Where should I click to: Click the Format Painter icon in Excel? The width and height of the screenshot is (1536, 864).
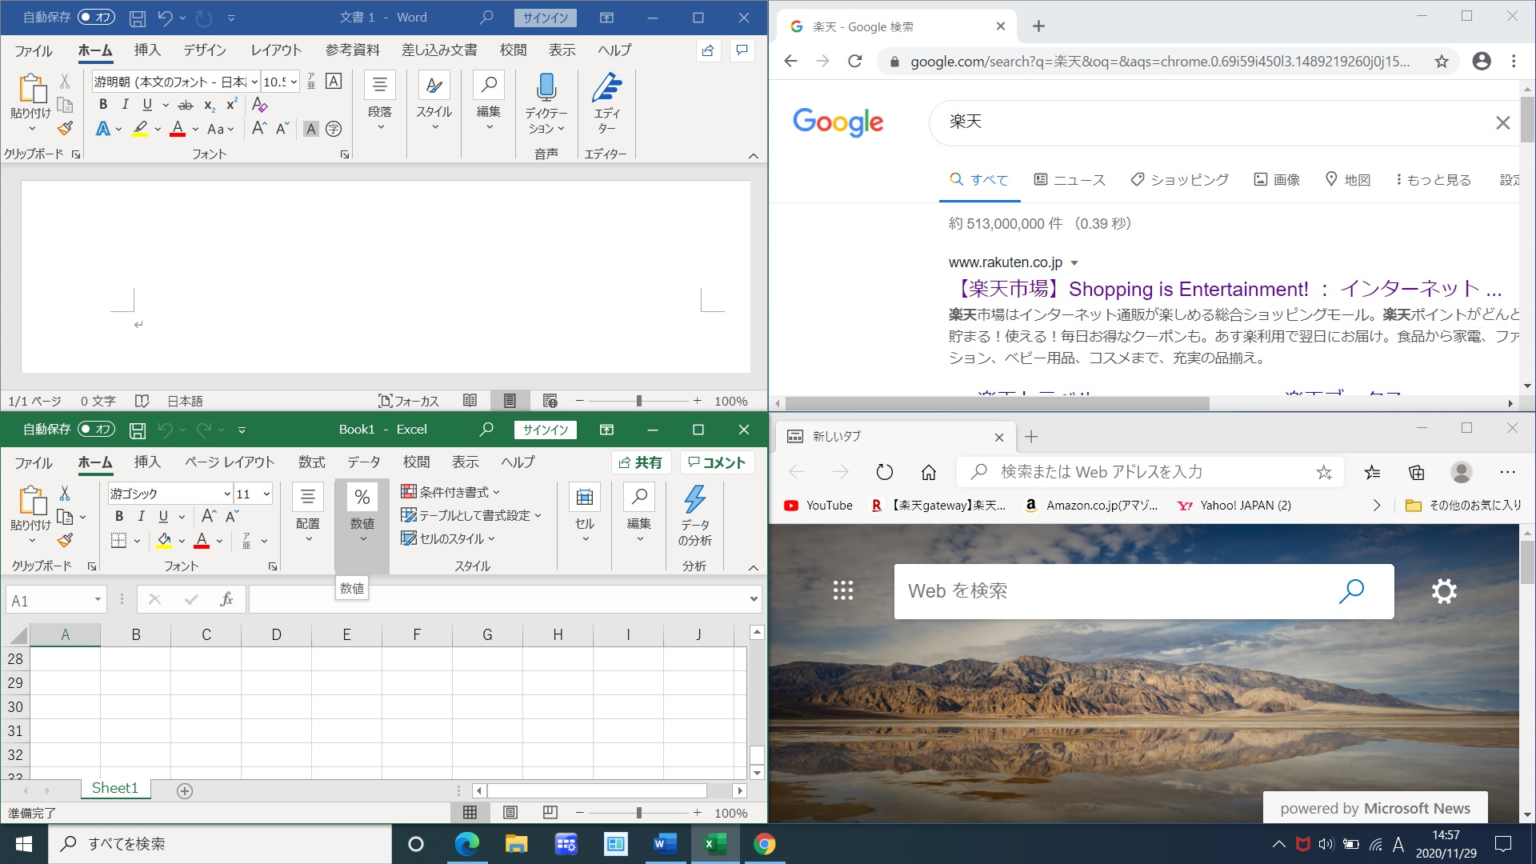(62, 540)
